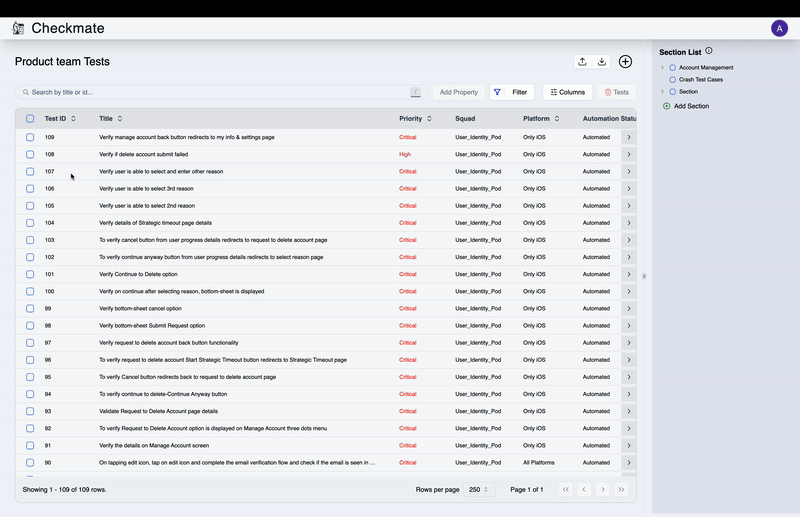Open row 99 details arrow
This screenshot has width=800, height=517.
629,308
